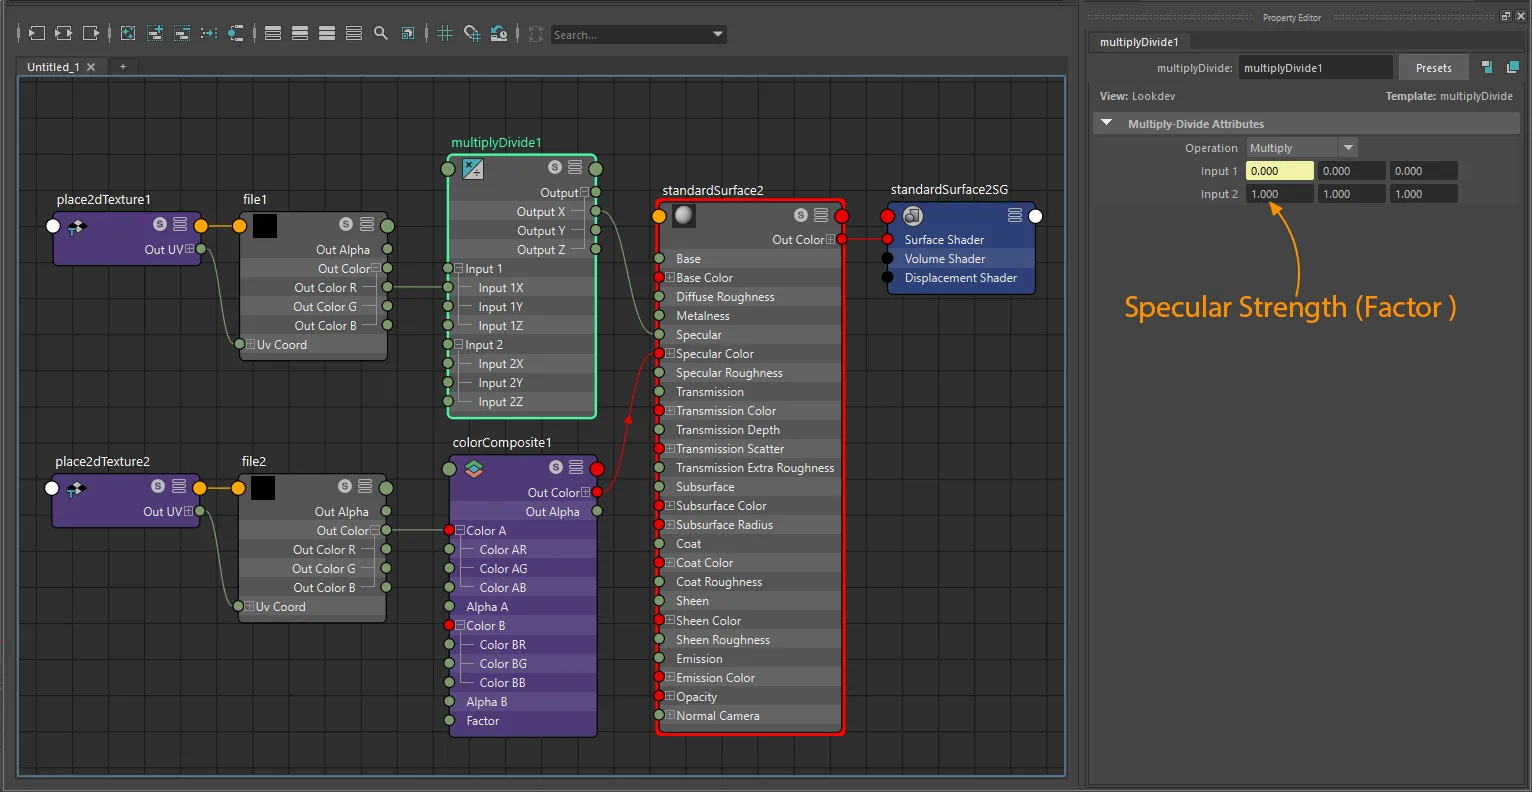This screenshot has height=792, width=1532.
Task: Expand the Base Color attribute on standardSurface2
Action: (671, 278)
